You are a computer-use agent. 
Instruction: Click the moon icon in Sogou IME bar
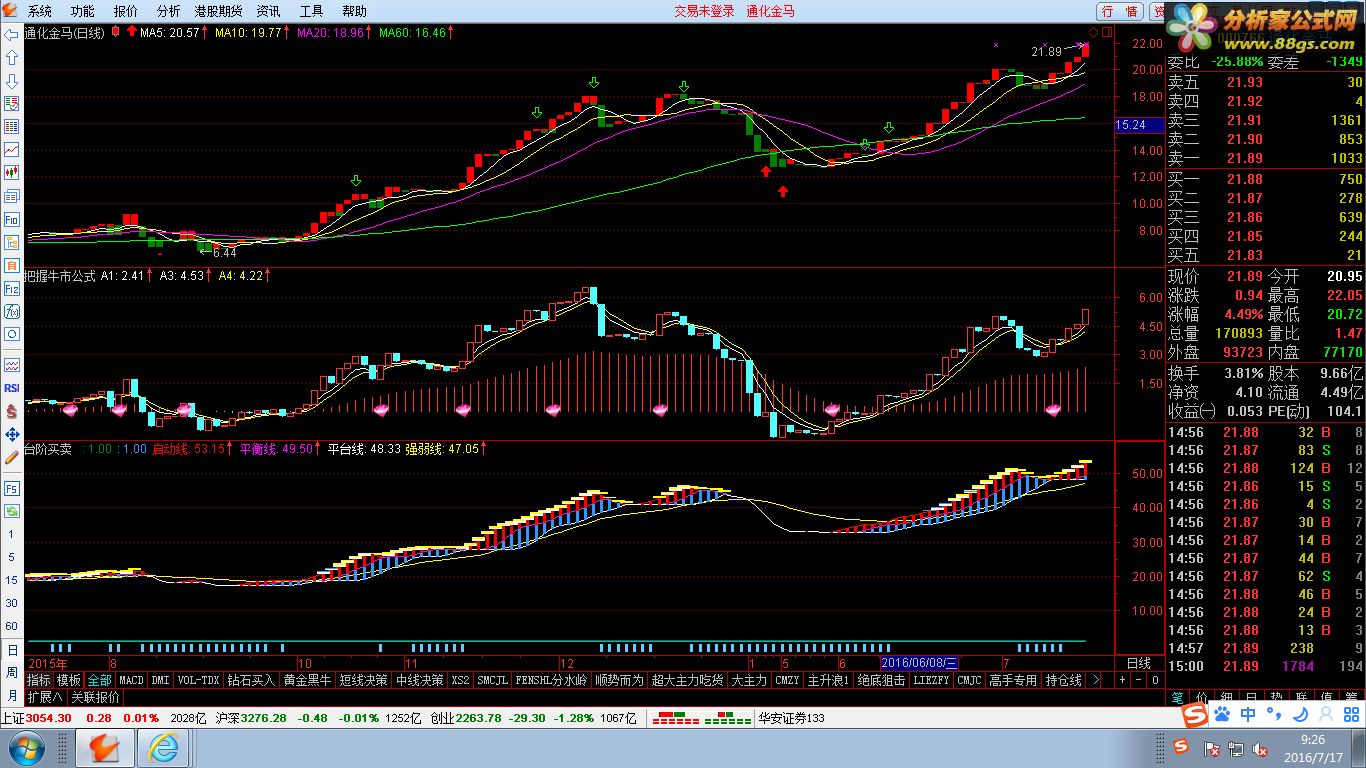pos(1301,714)
